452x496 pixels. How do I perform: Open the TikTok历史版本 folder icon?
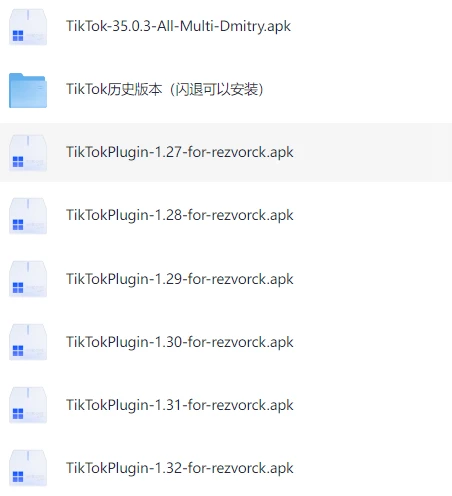click(28, 90)
